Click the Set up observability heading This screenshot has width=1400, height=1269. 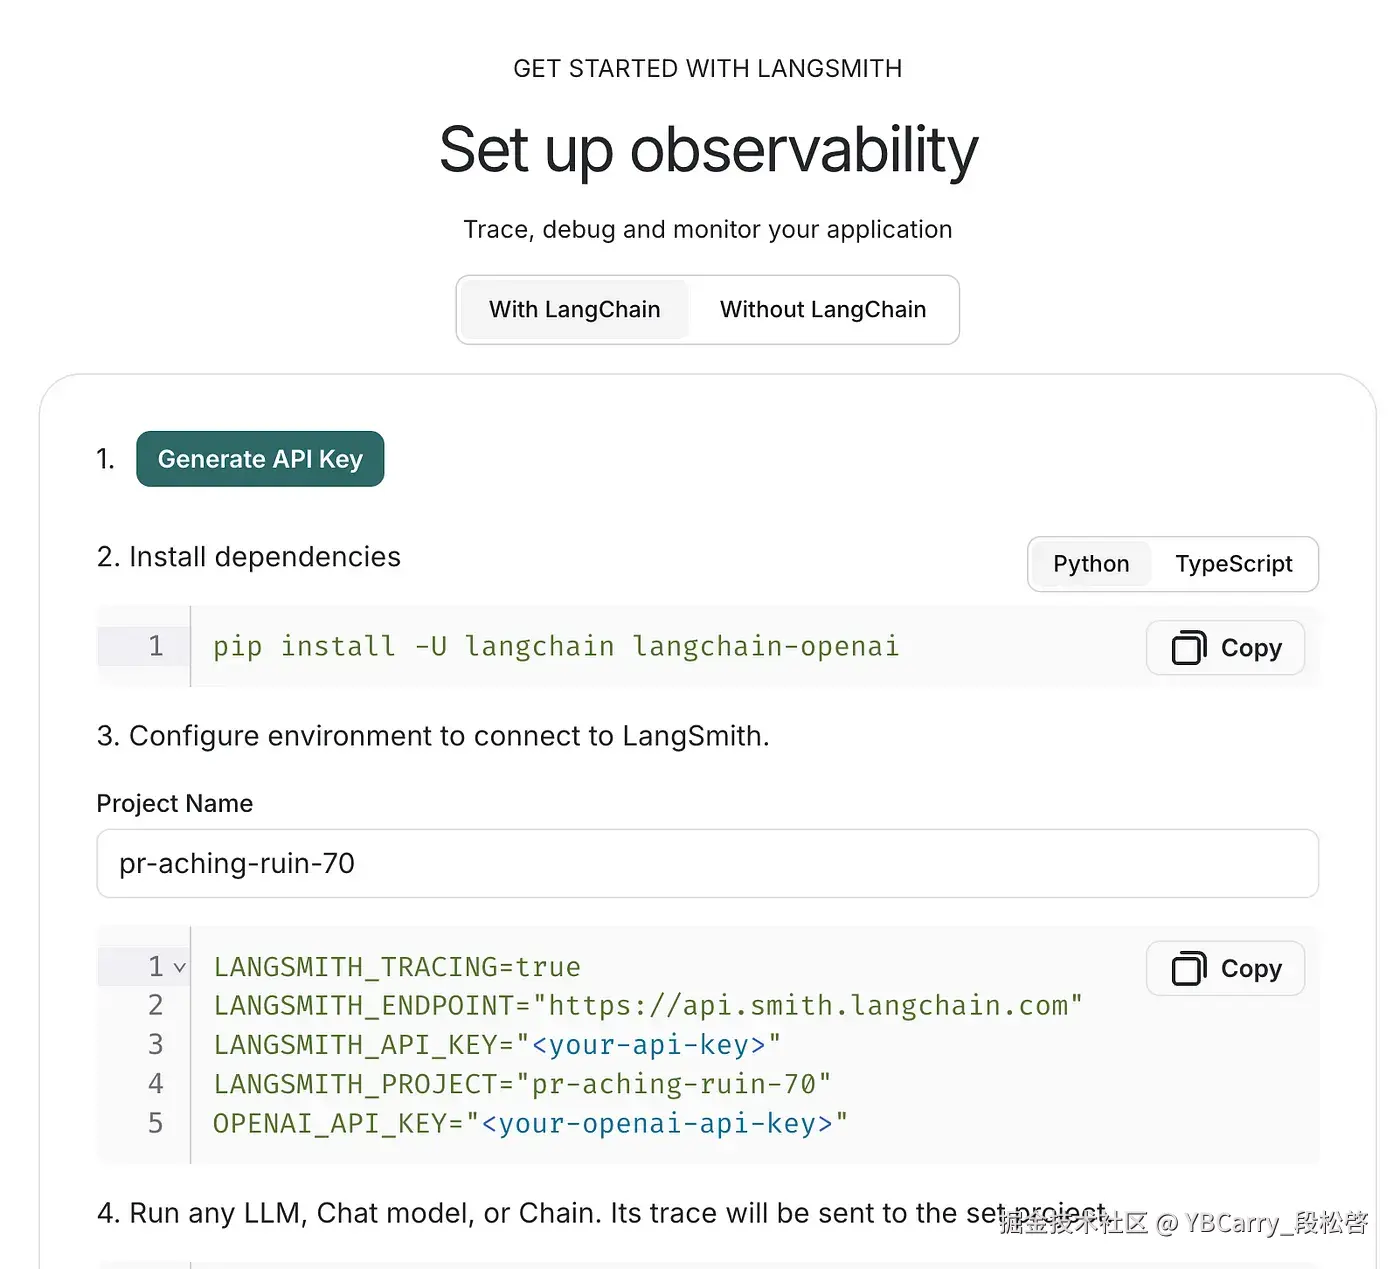coord(708,150)
